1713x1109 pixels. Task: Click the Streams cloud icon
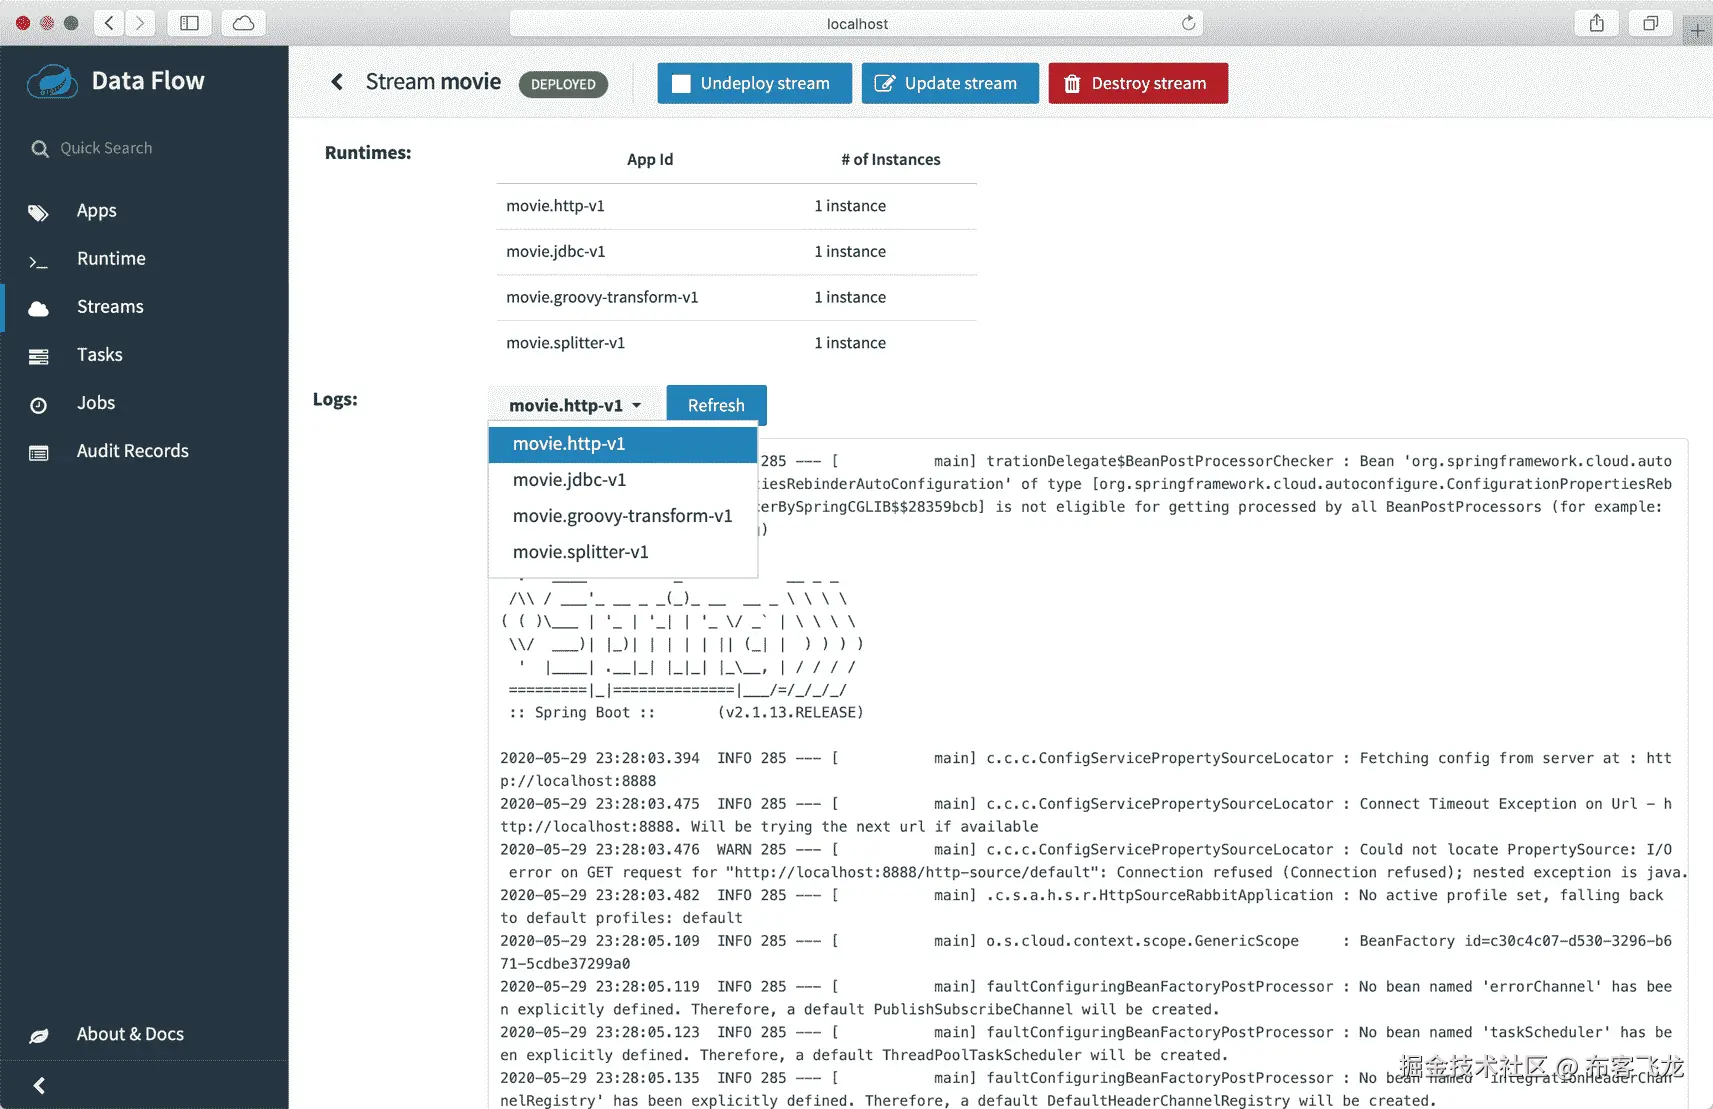tap(38, 307)
